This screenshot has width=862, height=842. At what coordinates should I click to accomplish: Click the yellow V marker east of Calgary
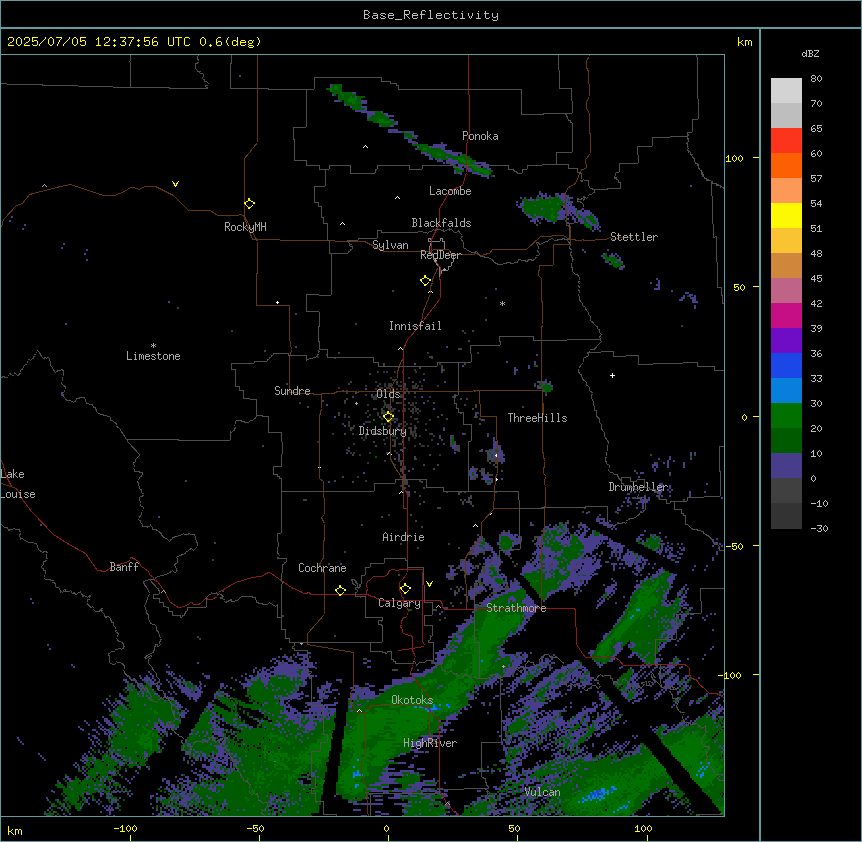(429, 584)
